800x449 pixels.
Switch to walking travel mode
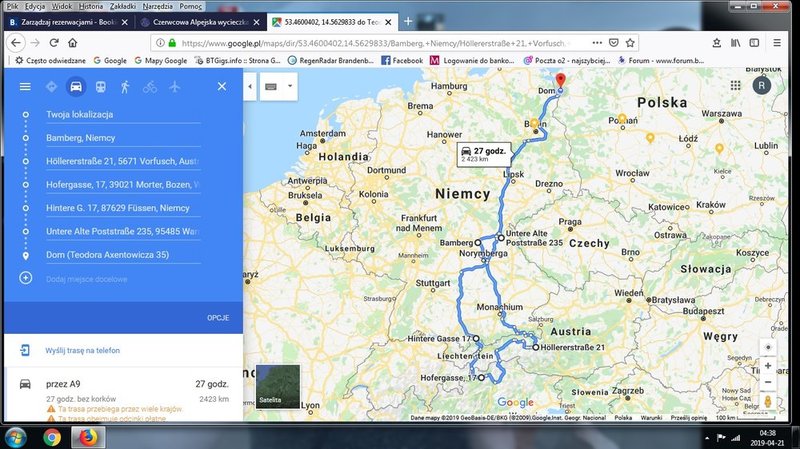point(125,87)
